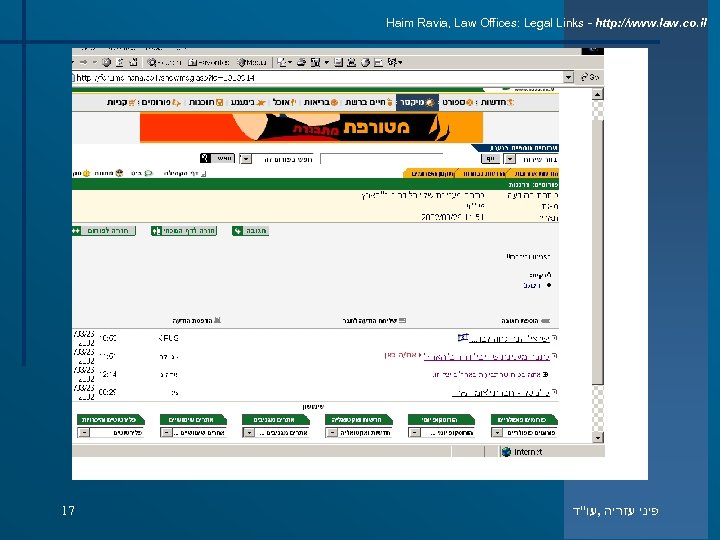Click the הוספת תגובה add reply link
Screen dimensions: 720x540
[x=525, y=321]
